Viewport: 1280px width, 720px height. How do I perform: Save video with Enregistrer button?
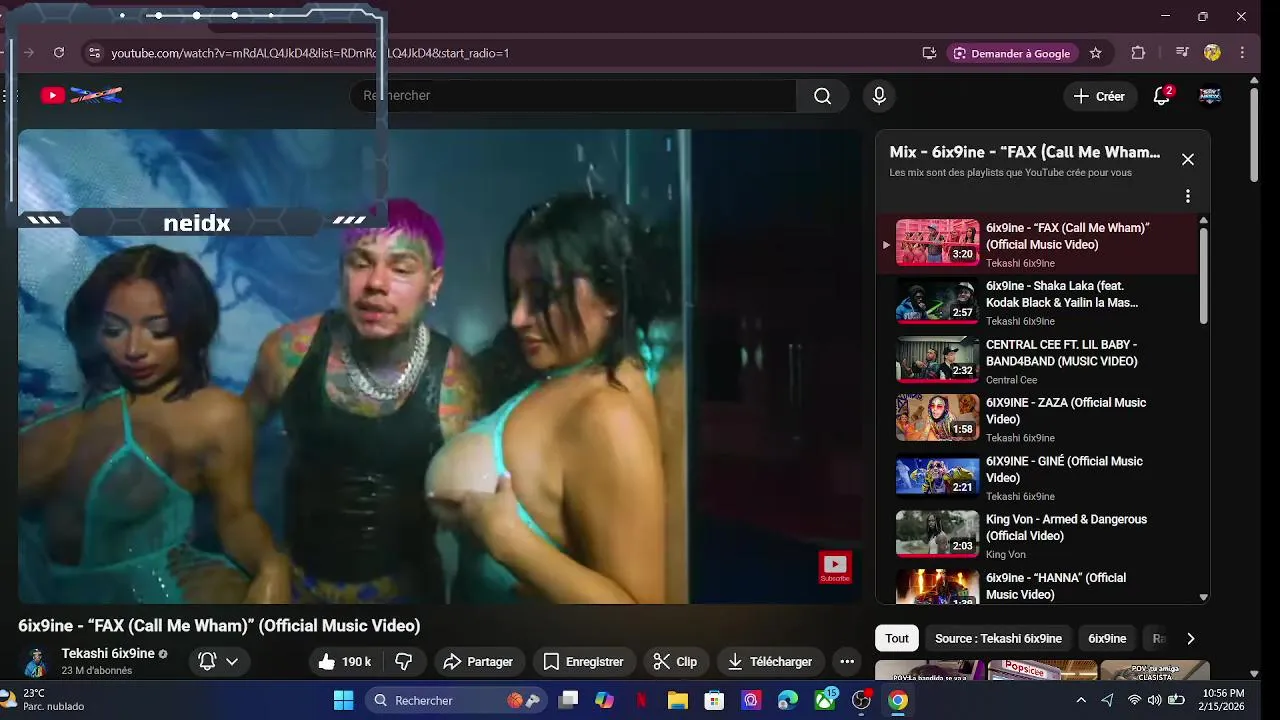click(x=583, y=661)
